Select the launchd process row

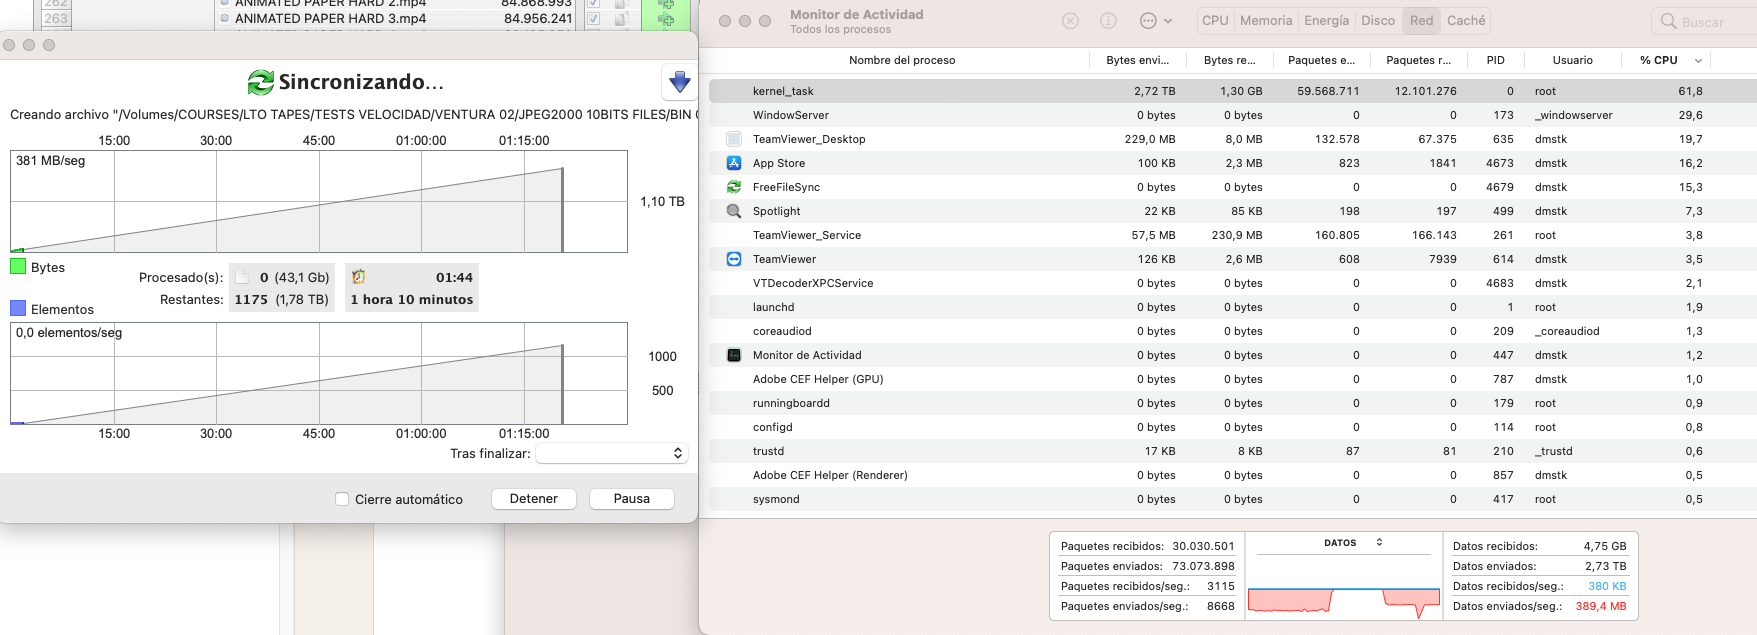tap(1232, 307)
